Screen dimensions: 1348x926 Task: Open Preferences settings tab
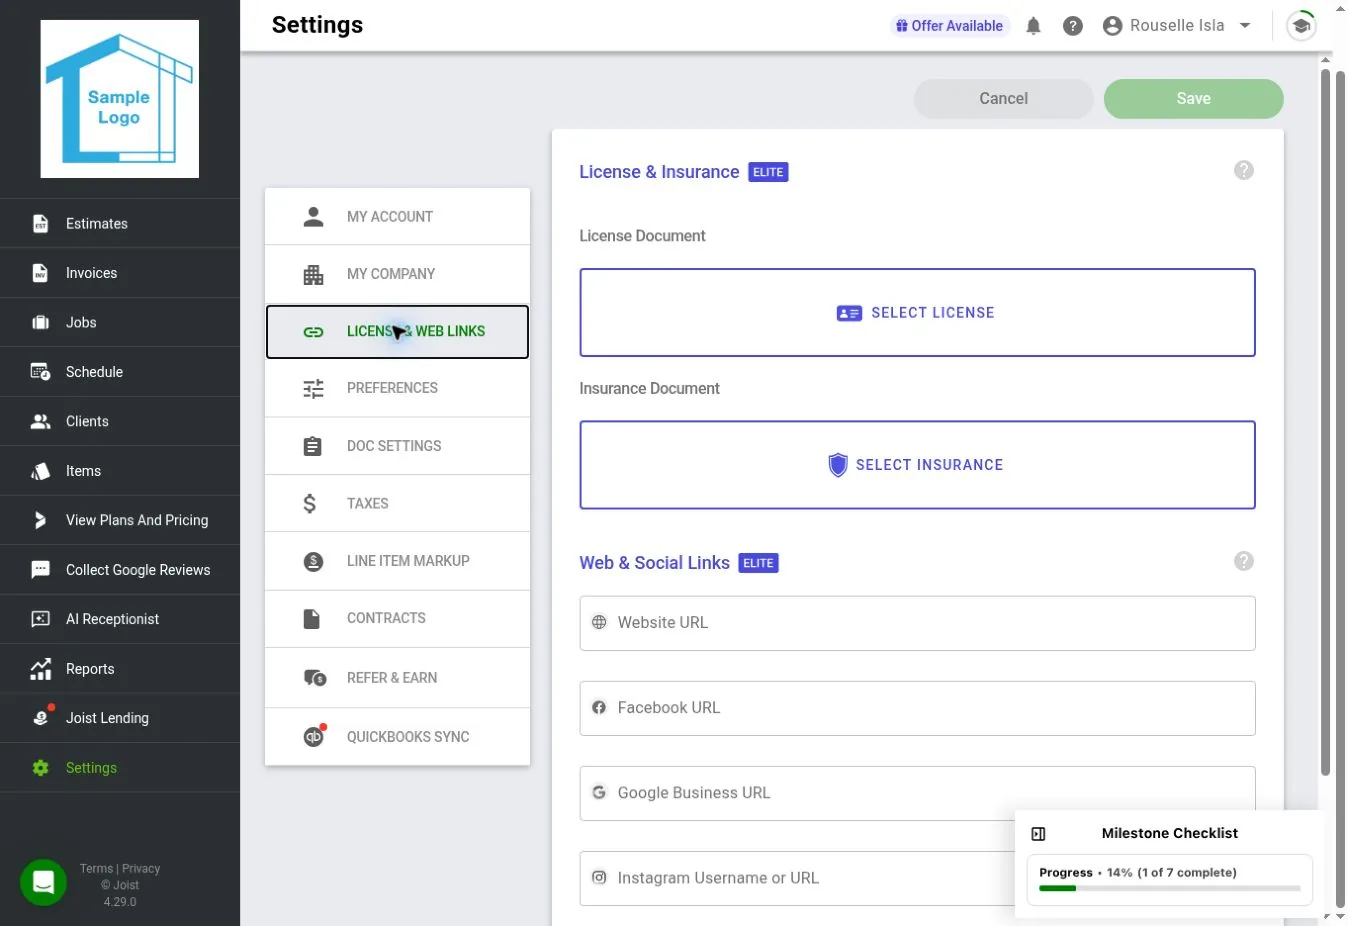[397, 388]
